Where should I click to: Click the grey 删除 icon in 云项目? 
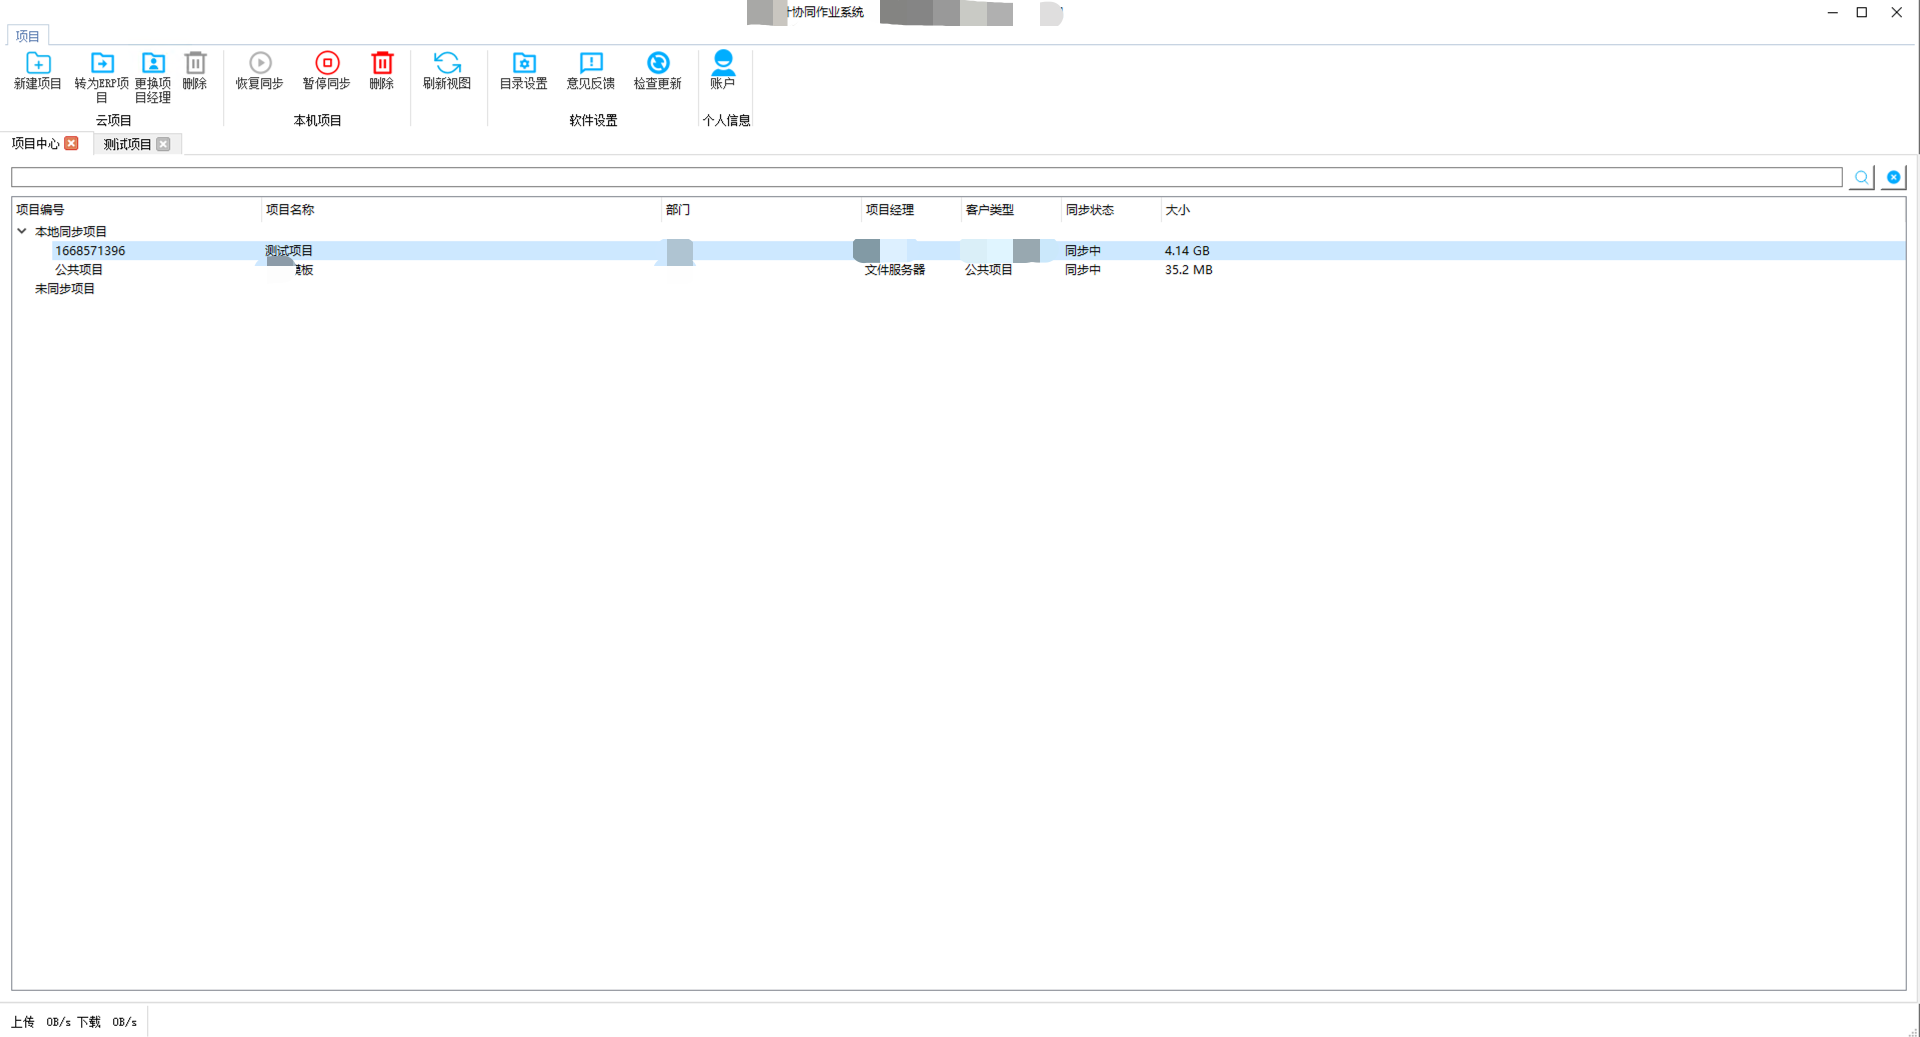[x=195, y=62]
